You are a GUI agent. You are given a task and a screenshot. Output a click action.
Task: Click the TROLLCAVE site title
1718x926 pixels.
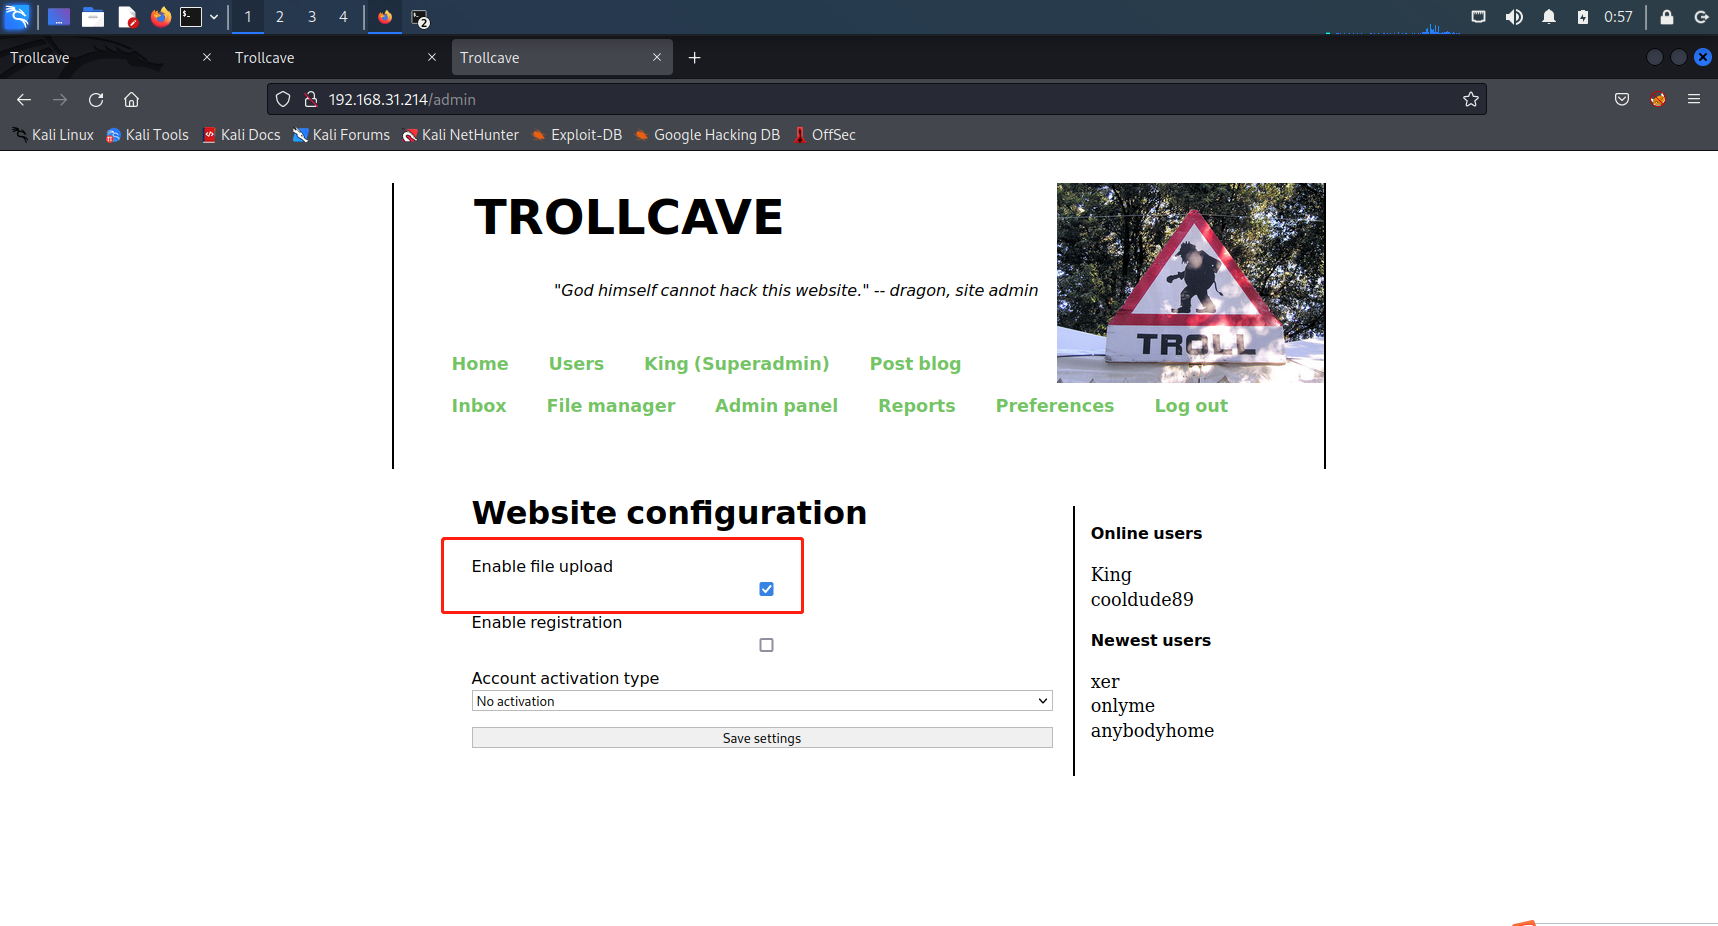pyautogui.click(x=628, y=217)
